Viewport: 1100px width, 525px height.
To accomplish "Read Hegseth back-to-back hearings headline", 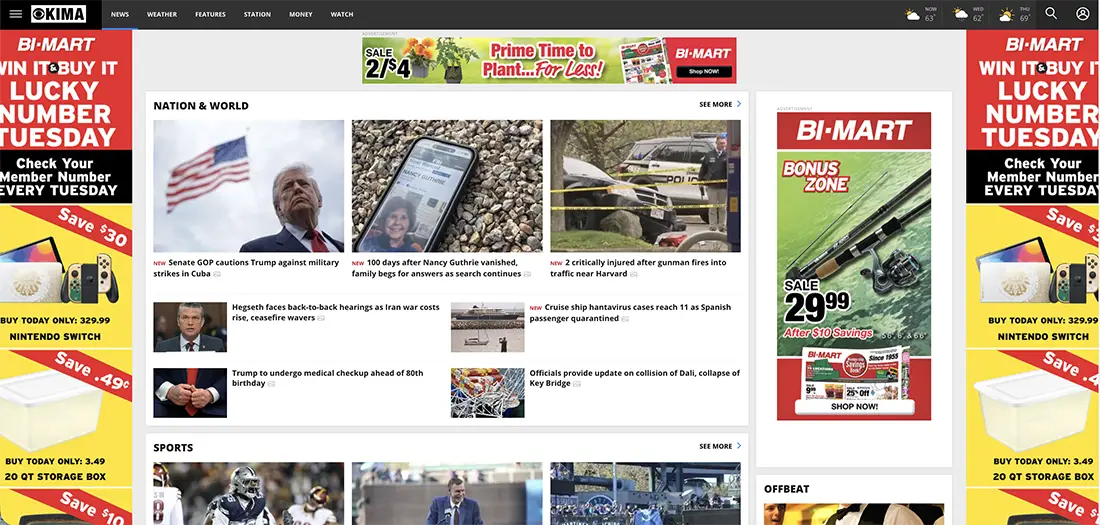I will pos(336,312).
